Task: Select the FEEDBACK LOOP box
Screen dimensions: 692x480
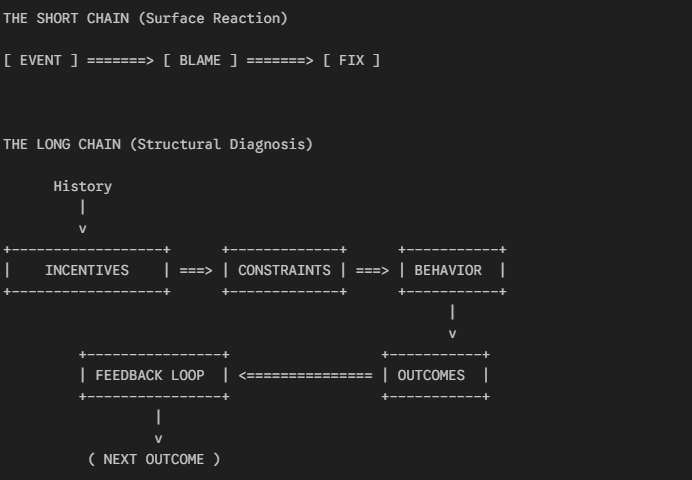Action: (x=153, y=375)
